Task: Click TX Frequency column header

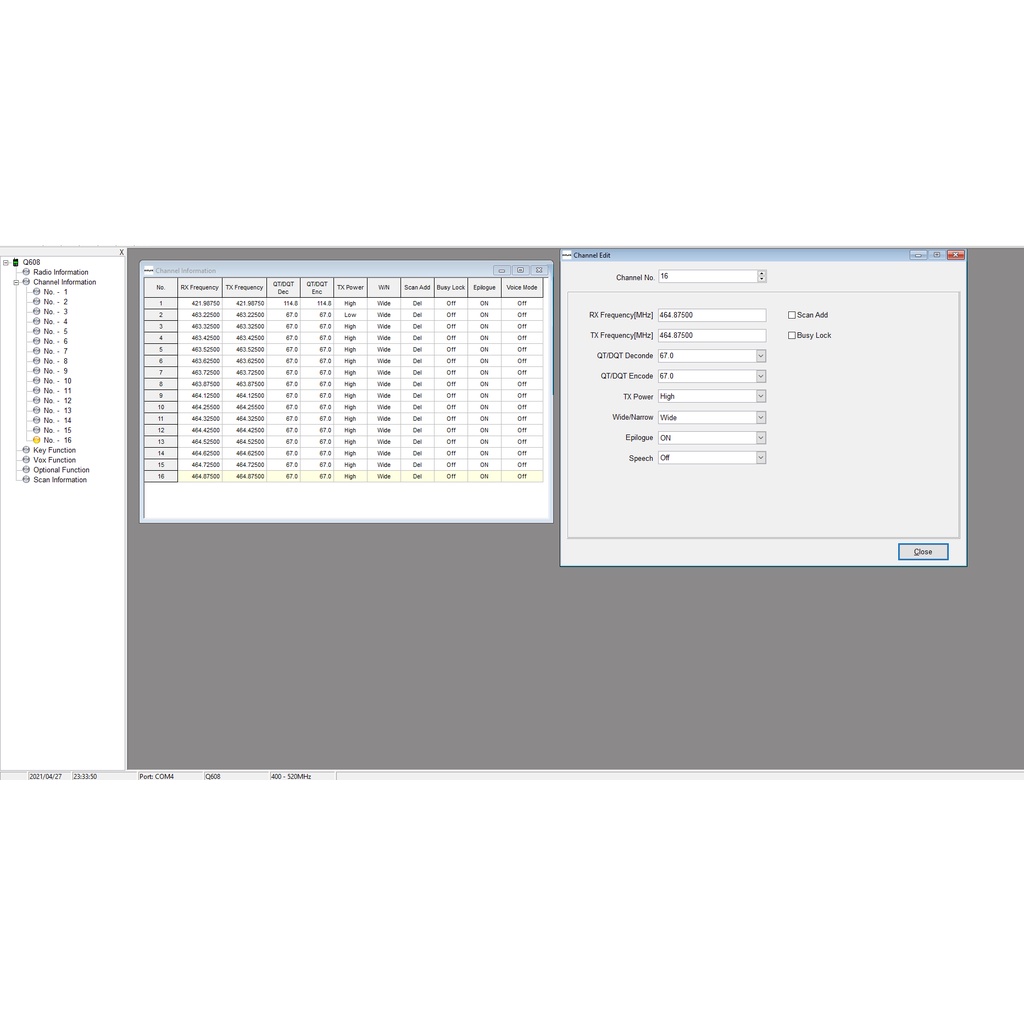Action: pos(244,287)
